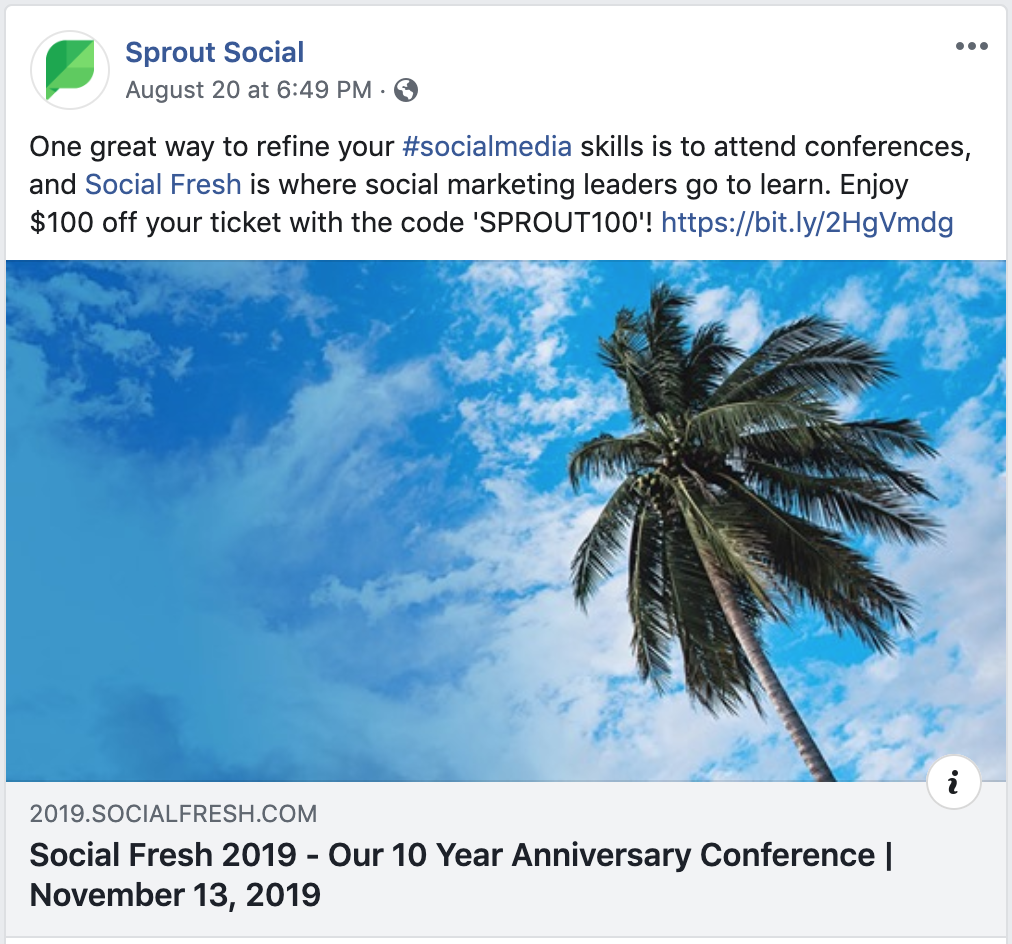1012x944 pixels.
Task: Click the Sprout Social leaf logo avatar
Action: [x=70, y=70]
